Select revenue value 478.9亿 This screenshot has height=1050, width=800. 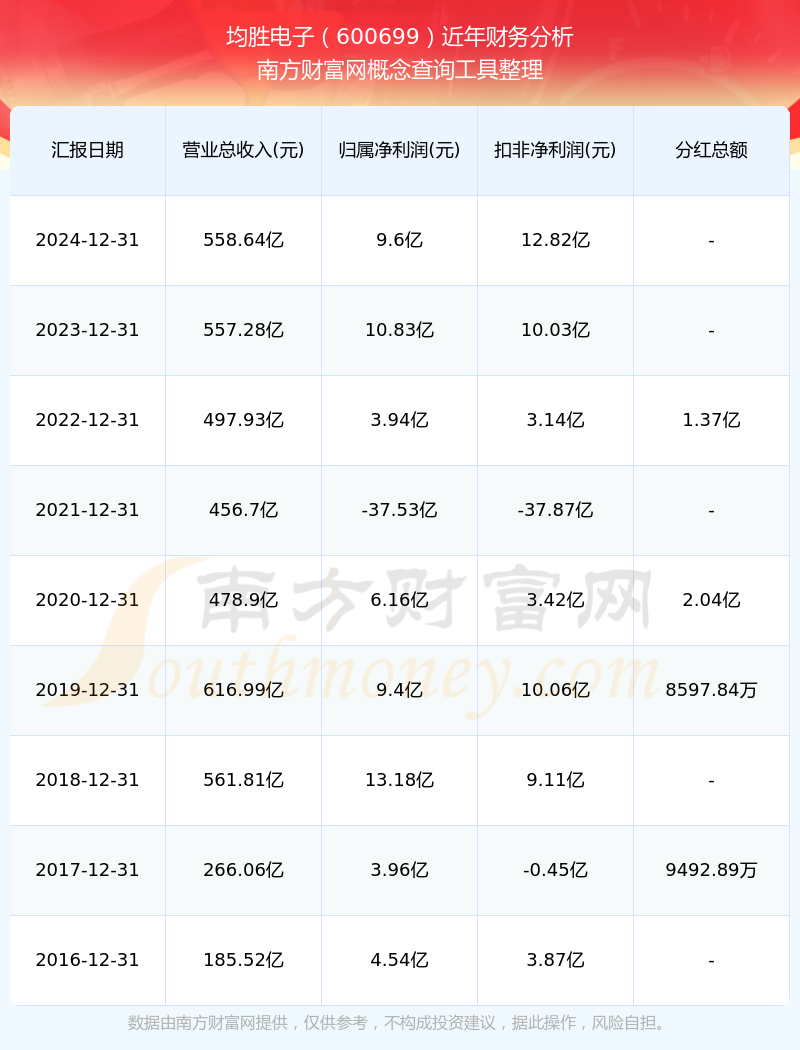tap(244, 600)
